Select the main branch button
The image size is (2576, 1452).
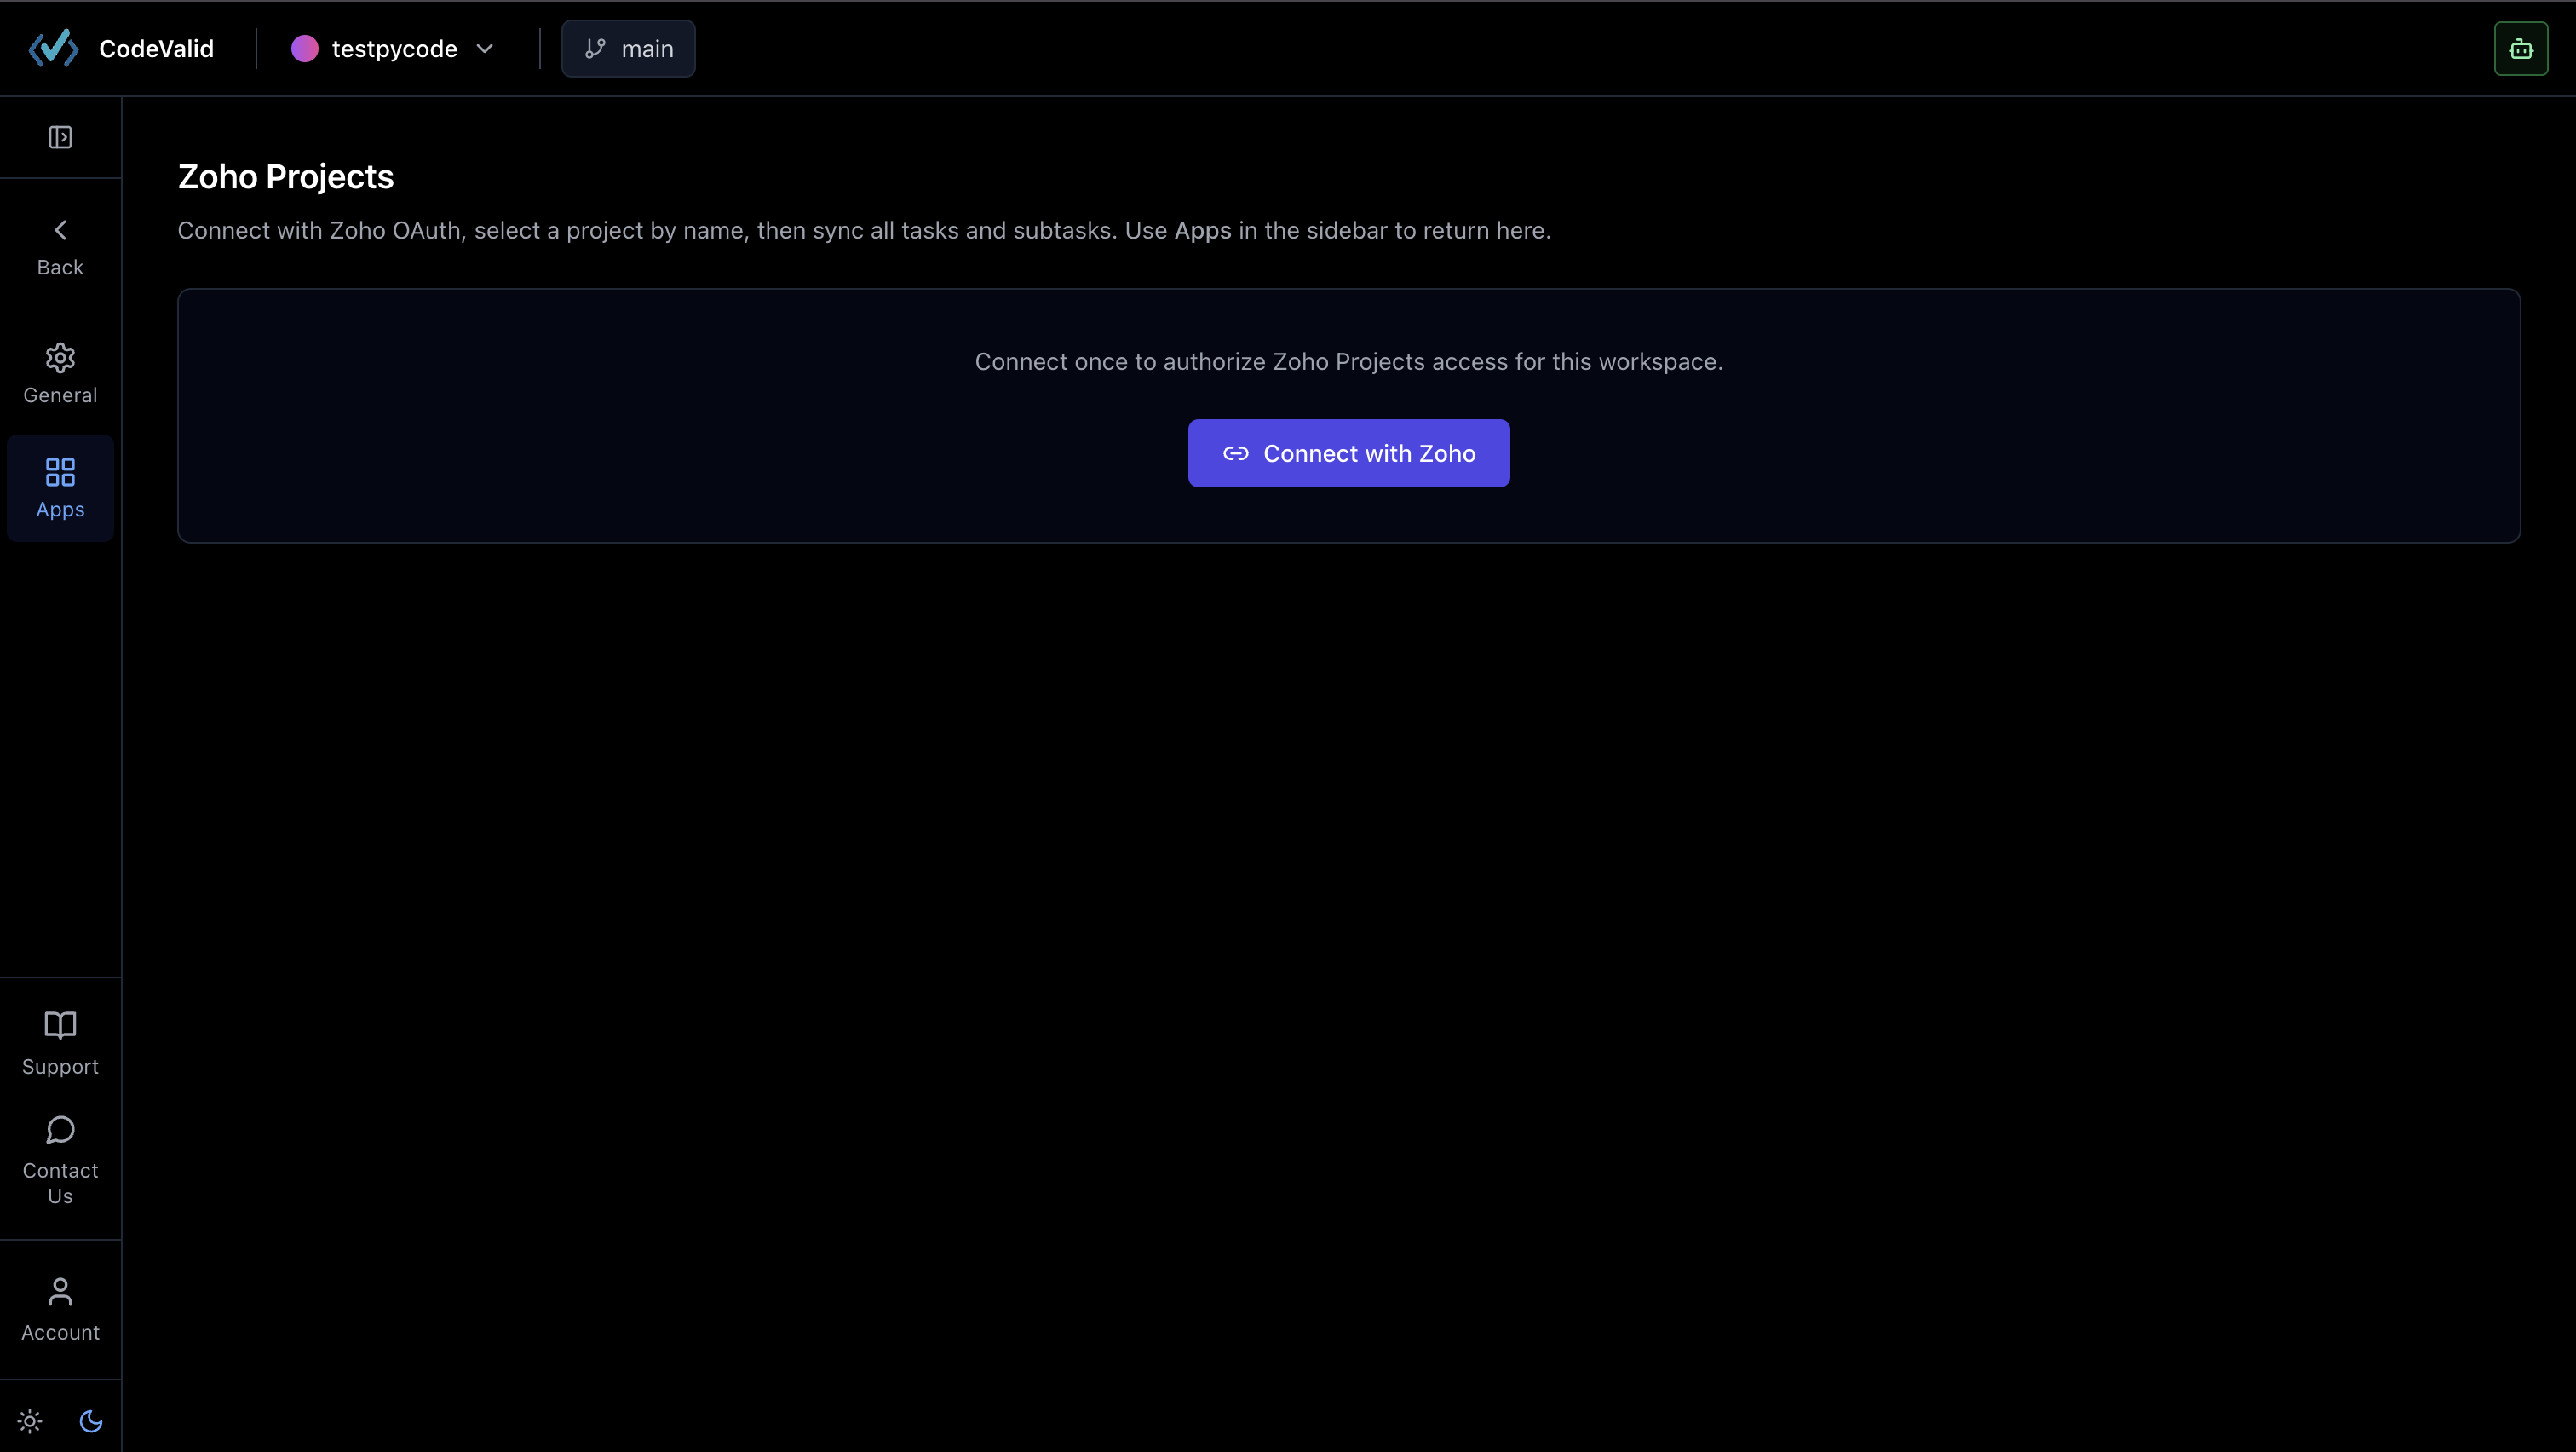click(x=628, y=48)
